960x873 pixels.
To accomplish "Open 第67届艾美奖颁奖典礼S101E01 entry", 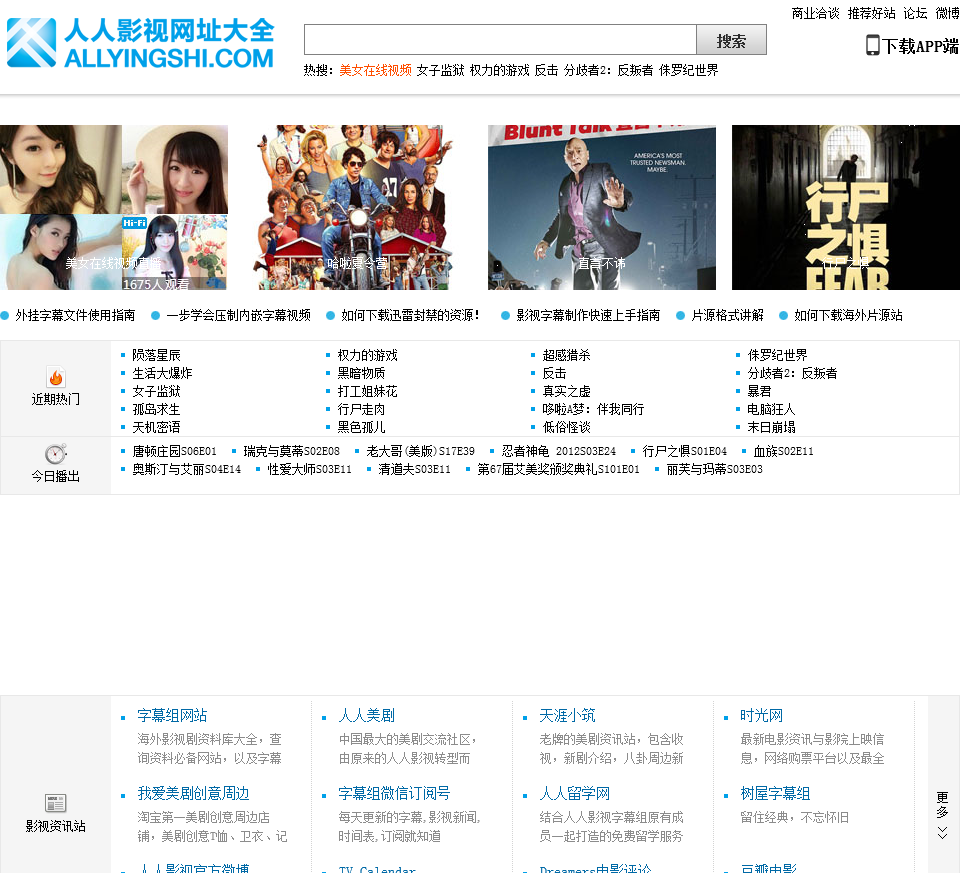I will pos(558,470).
